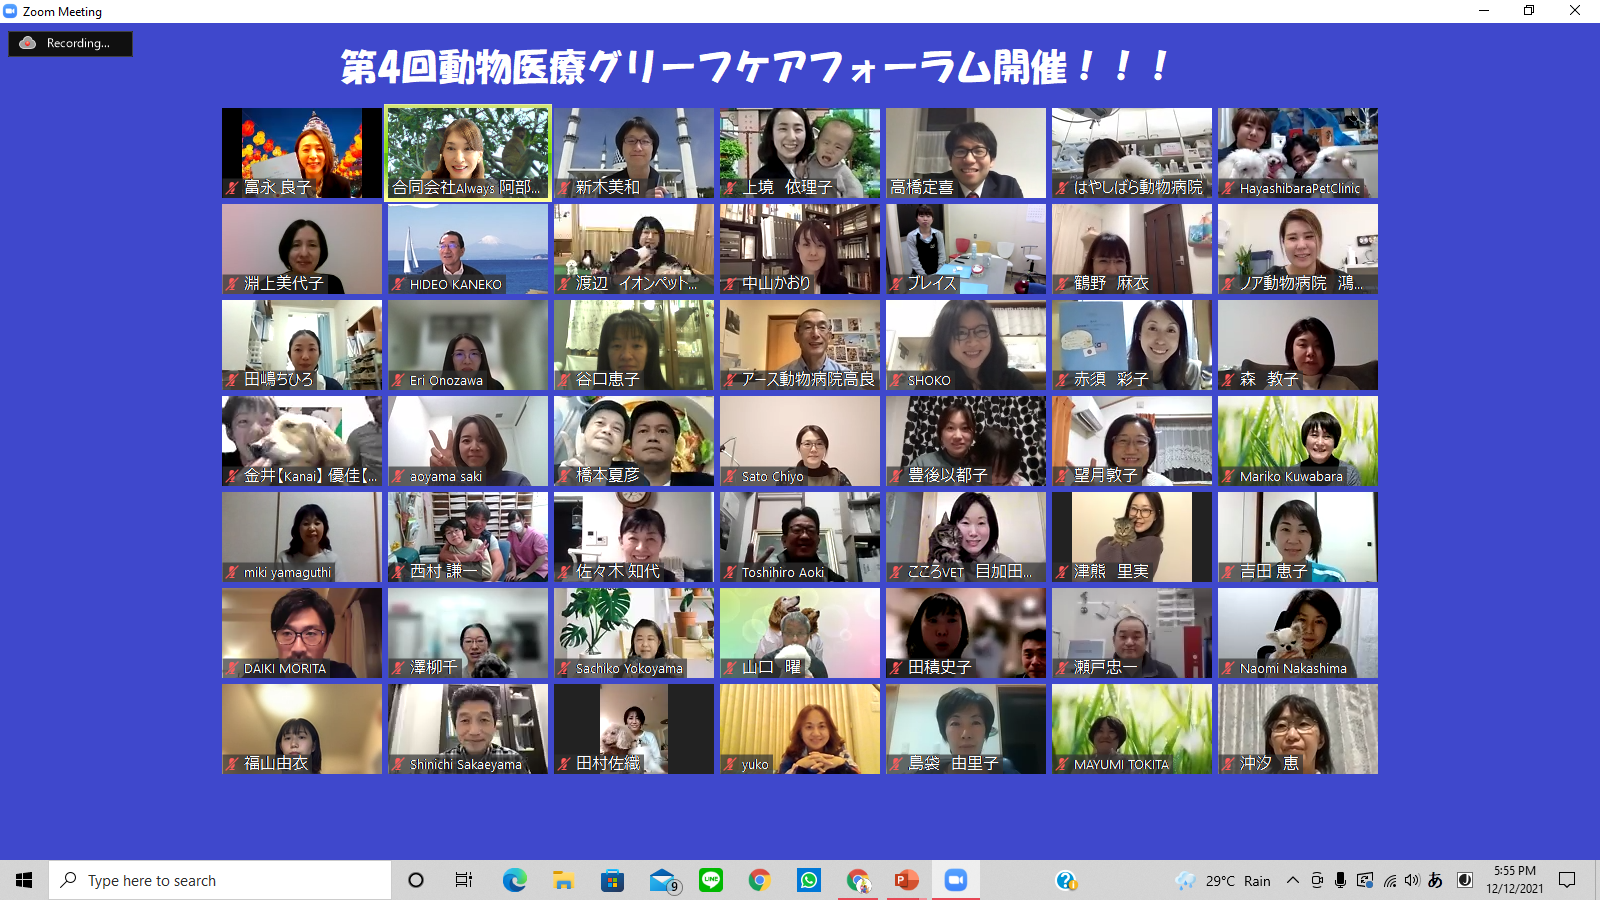Image resolution: width=1600 pixels, height=900 pixels.
Task: Open PowerPoint from the taskbar
Action: coord(906,880)
